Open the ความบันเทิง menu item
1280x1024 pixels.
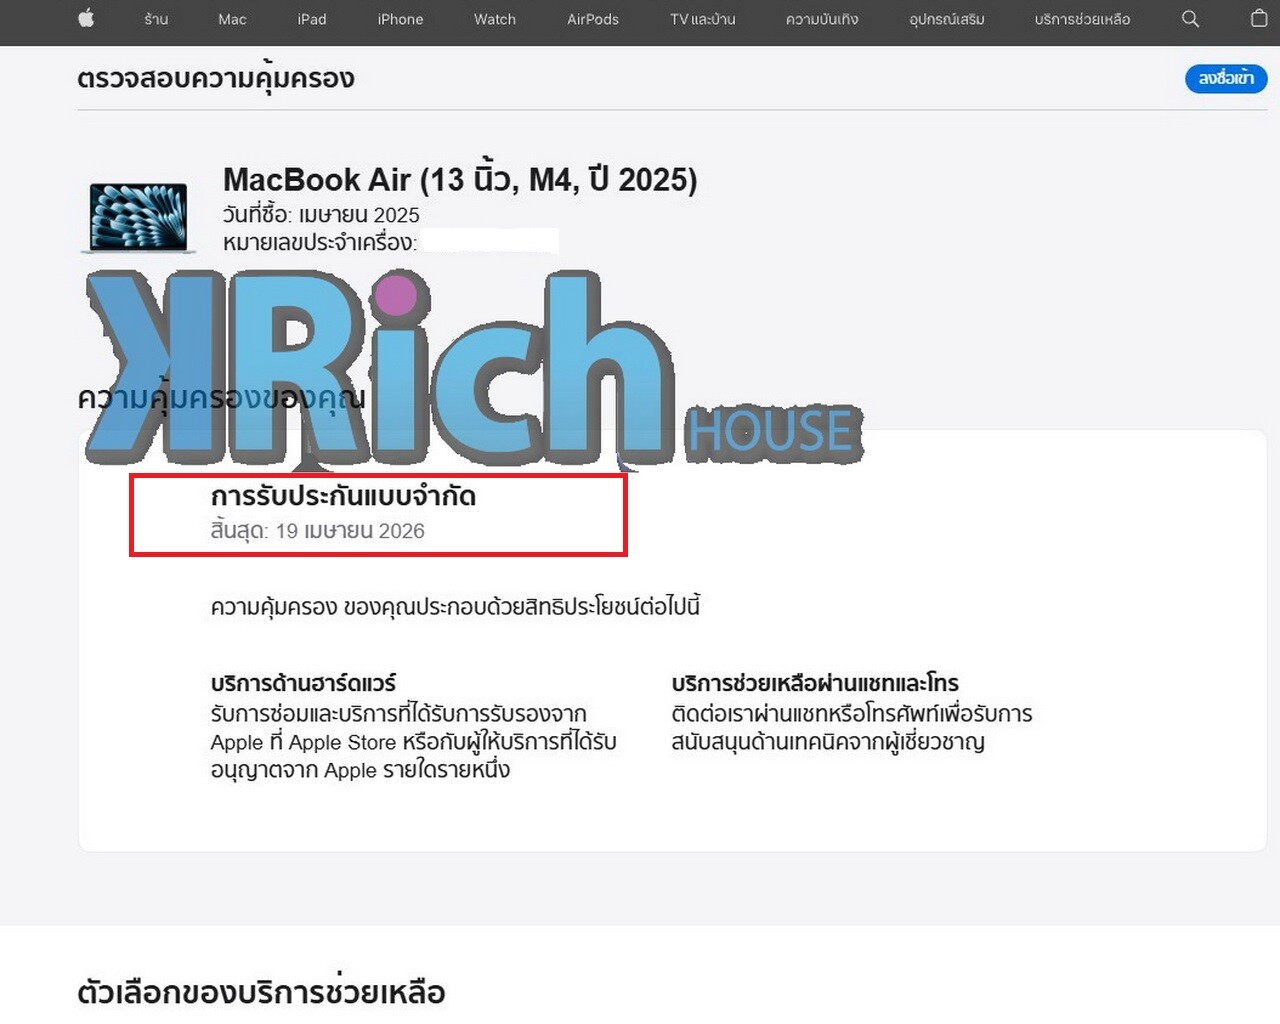pyautogui.click(x=822, y=19)
